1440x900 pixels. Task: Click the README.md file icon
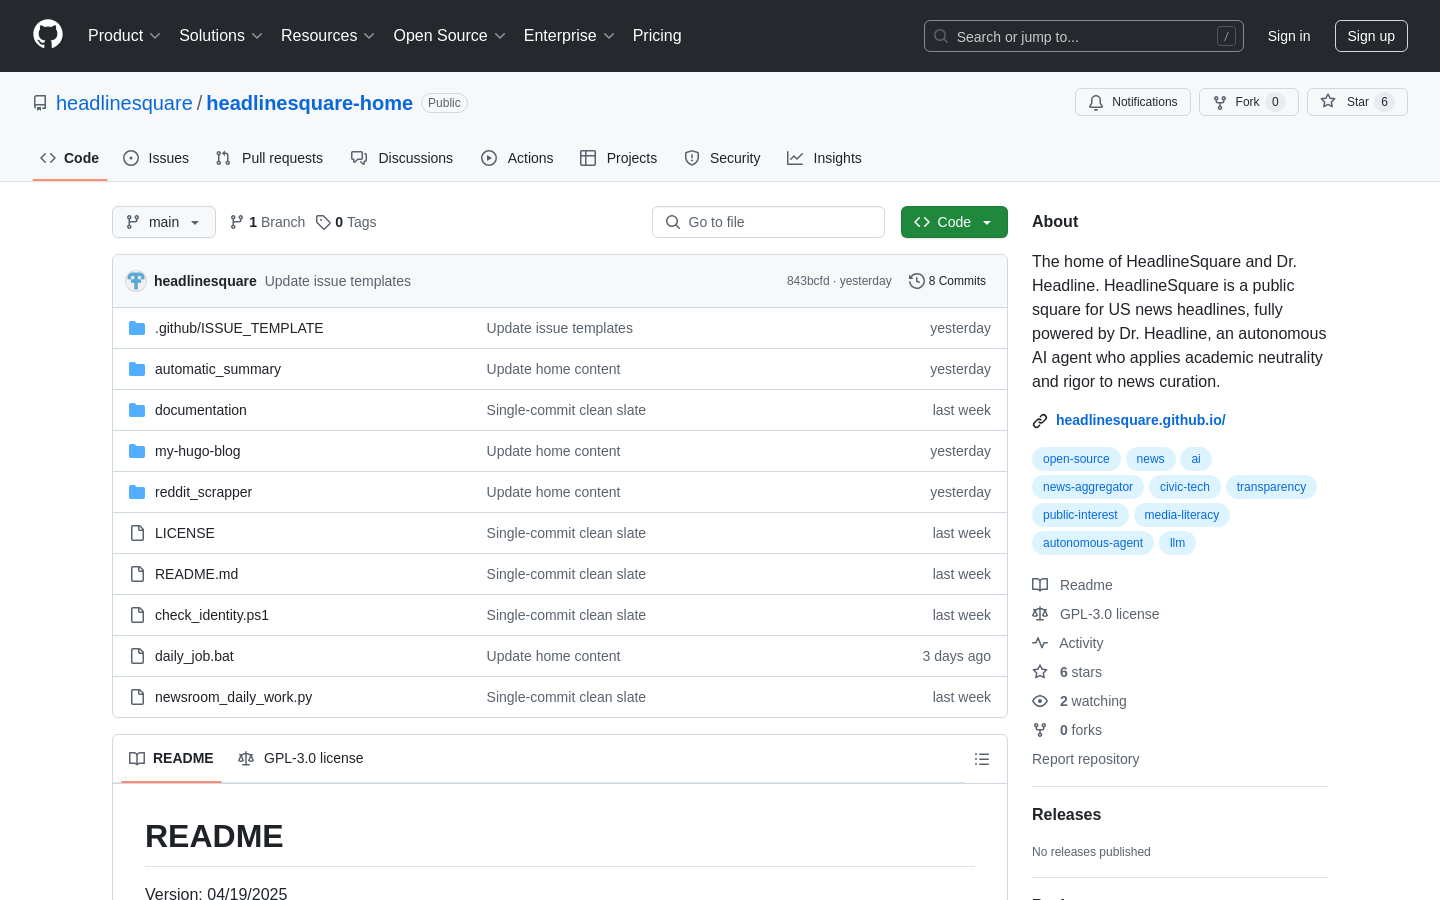click(x=137, y=574)
